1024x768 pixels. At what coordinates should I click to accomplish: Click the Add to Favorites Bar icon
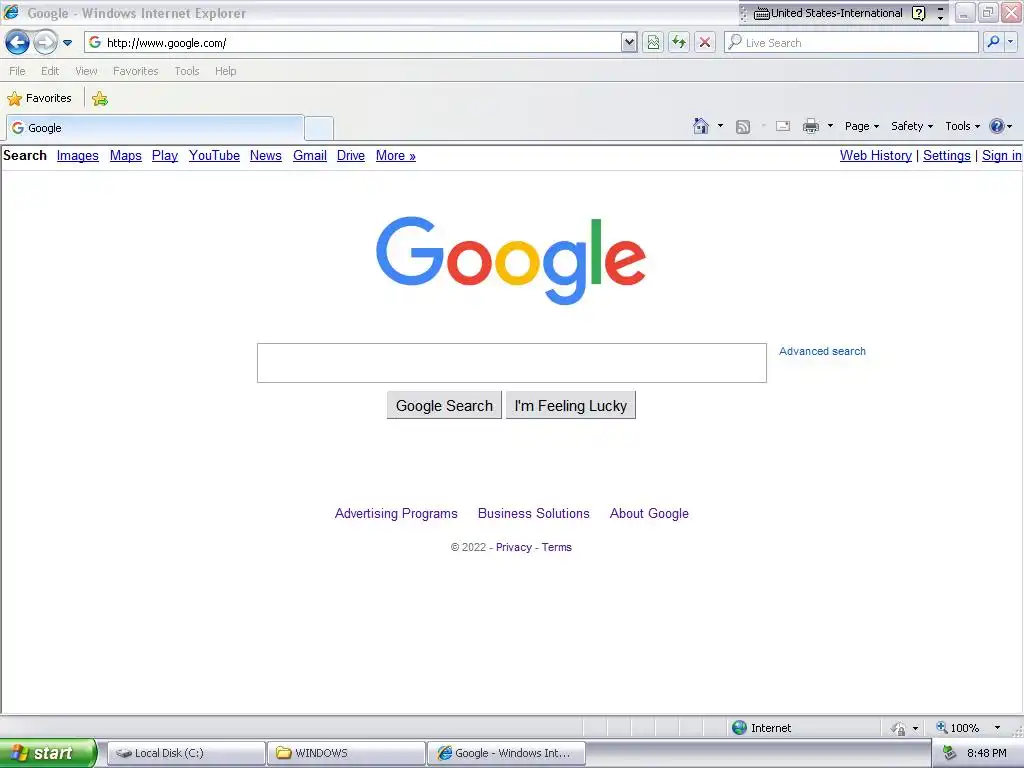pyautogui.click(x=100, y=99)
